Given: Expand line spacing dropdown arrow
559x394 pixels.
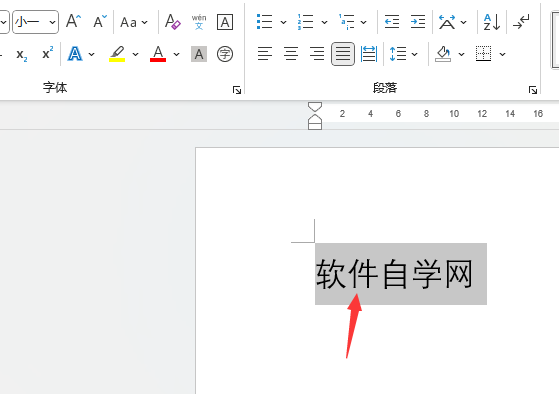Looking at the screenshot, I should pos(415,54).
